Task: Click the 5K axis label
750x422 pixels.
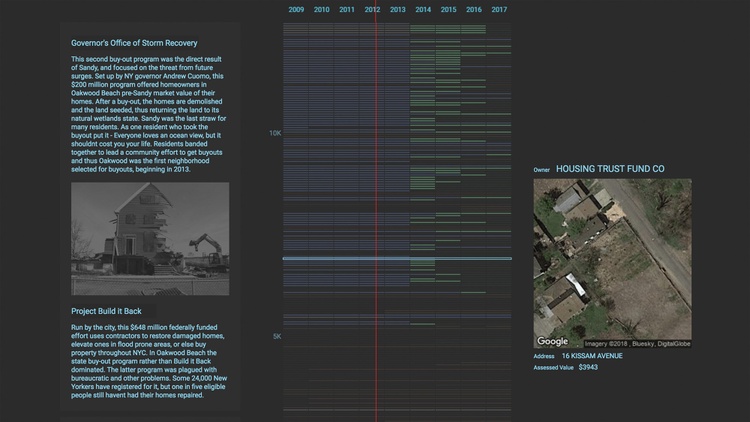Action: click(x=277, y=336)
